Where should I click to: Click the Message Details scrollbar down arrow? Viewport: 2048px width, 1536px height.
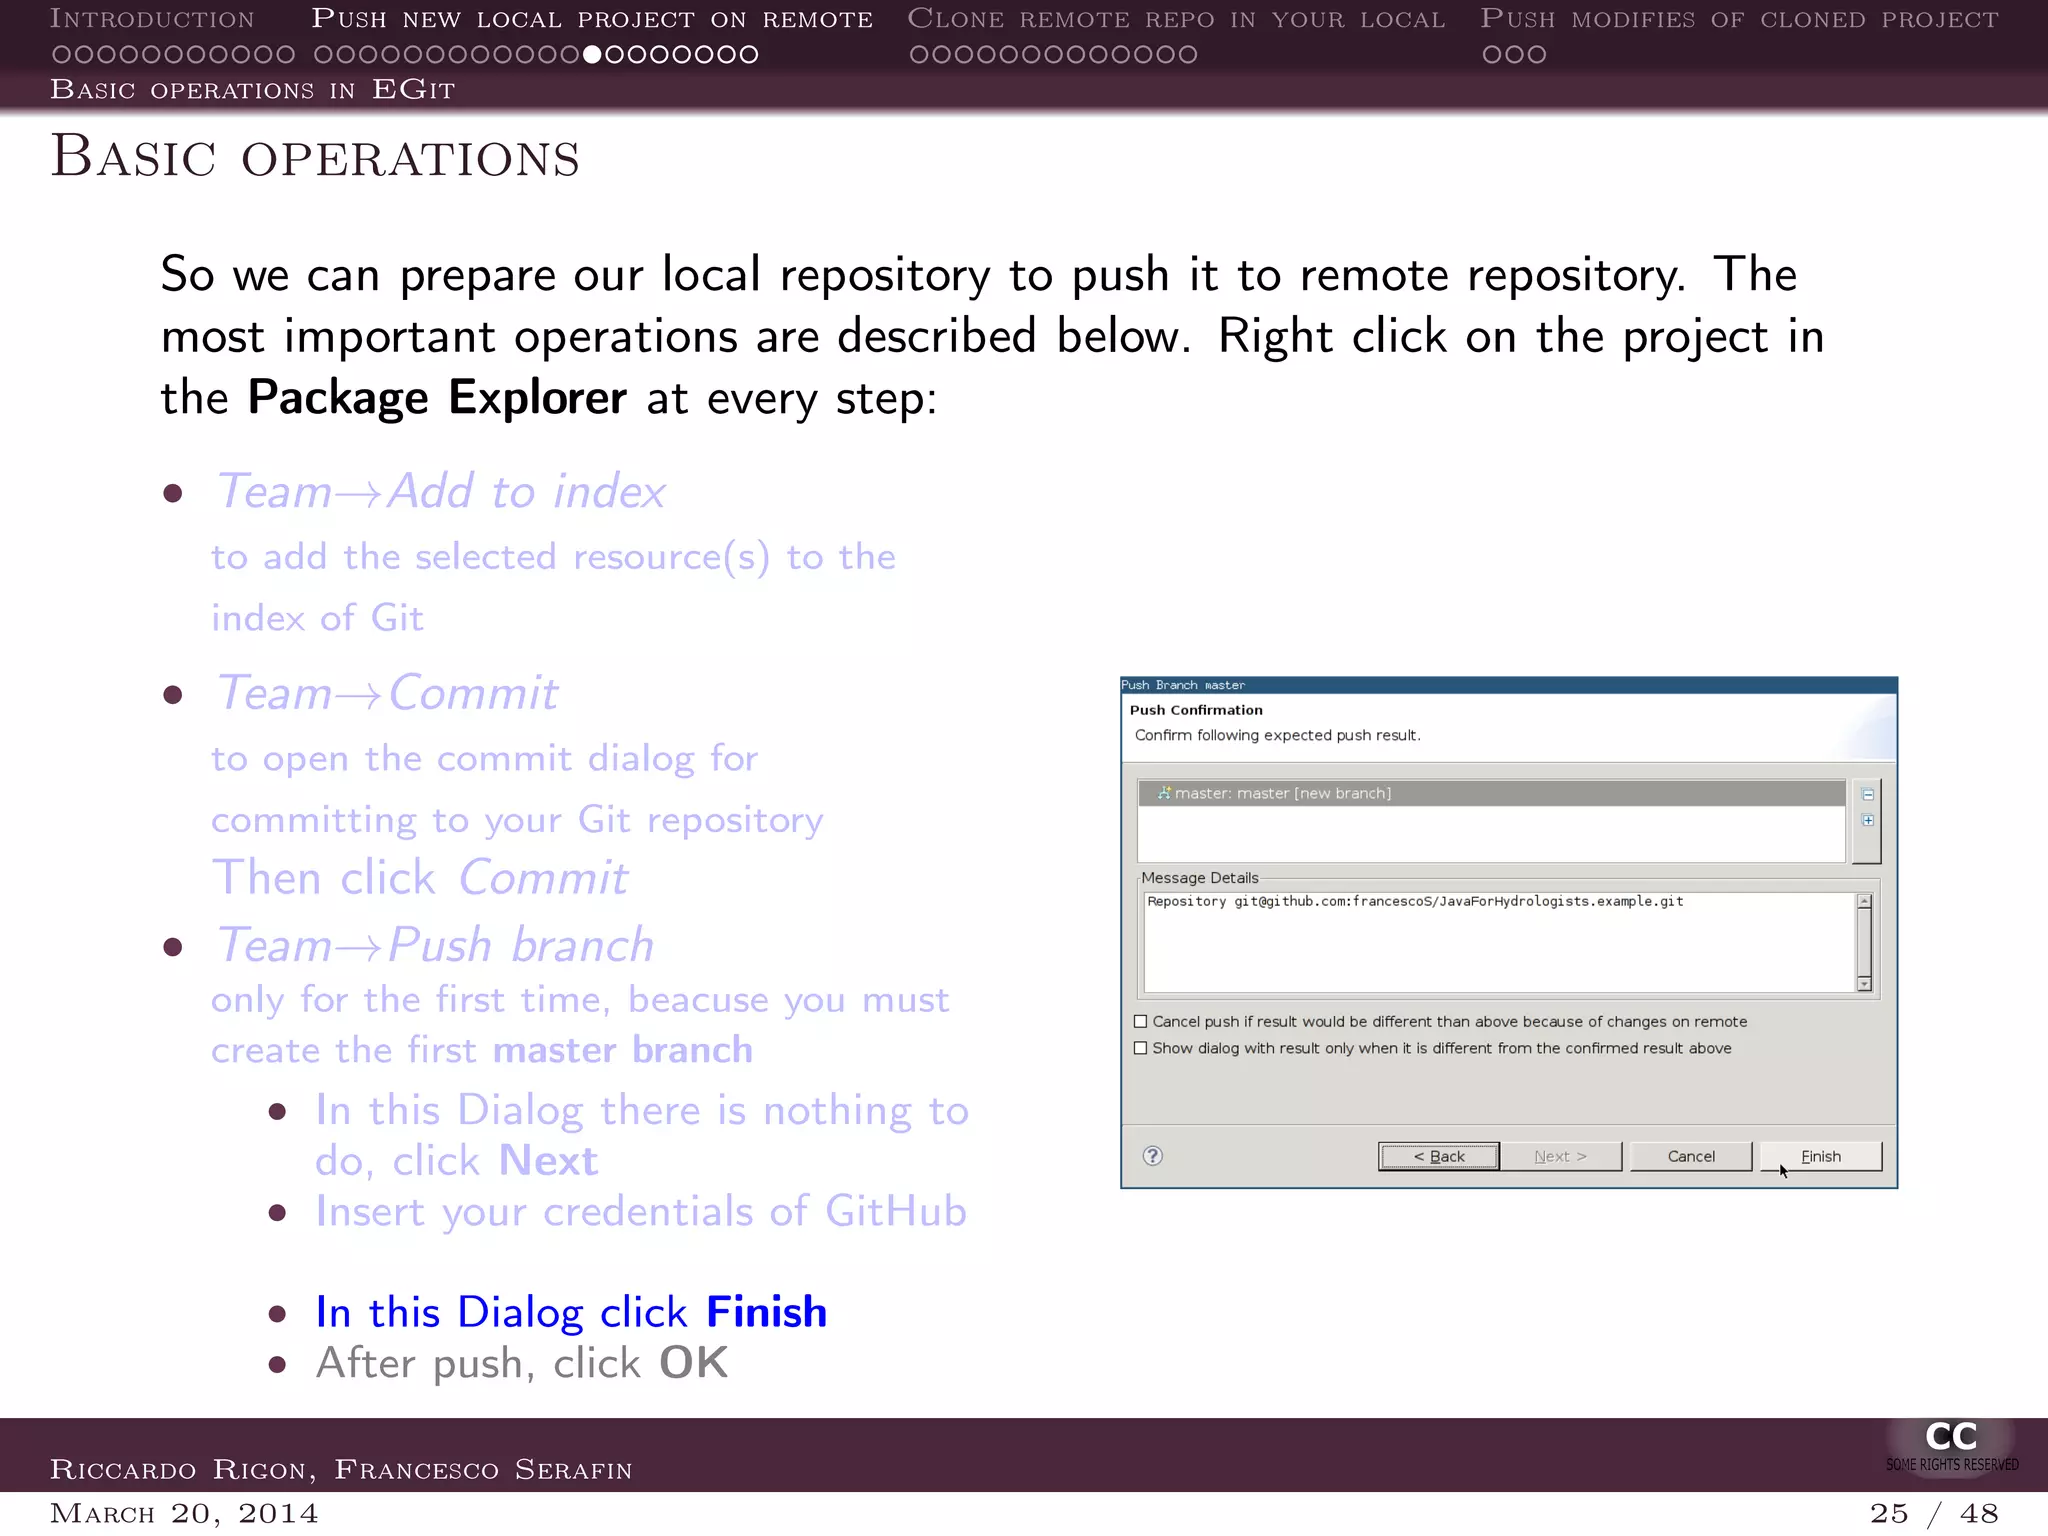pos(1864,984)
